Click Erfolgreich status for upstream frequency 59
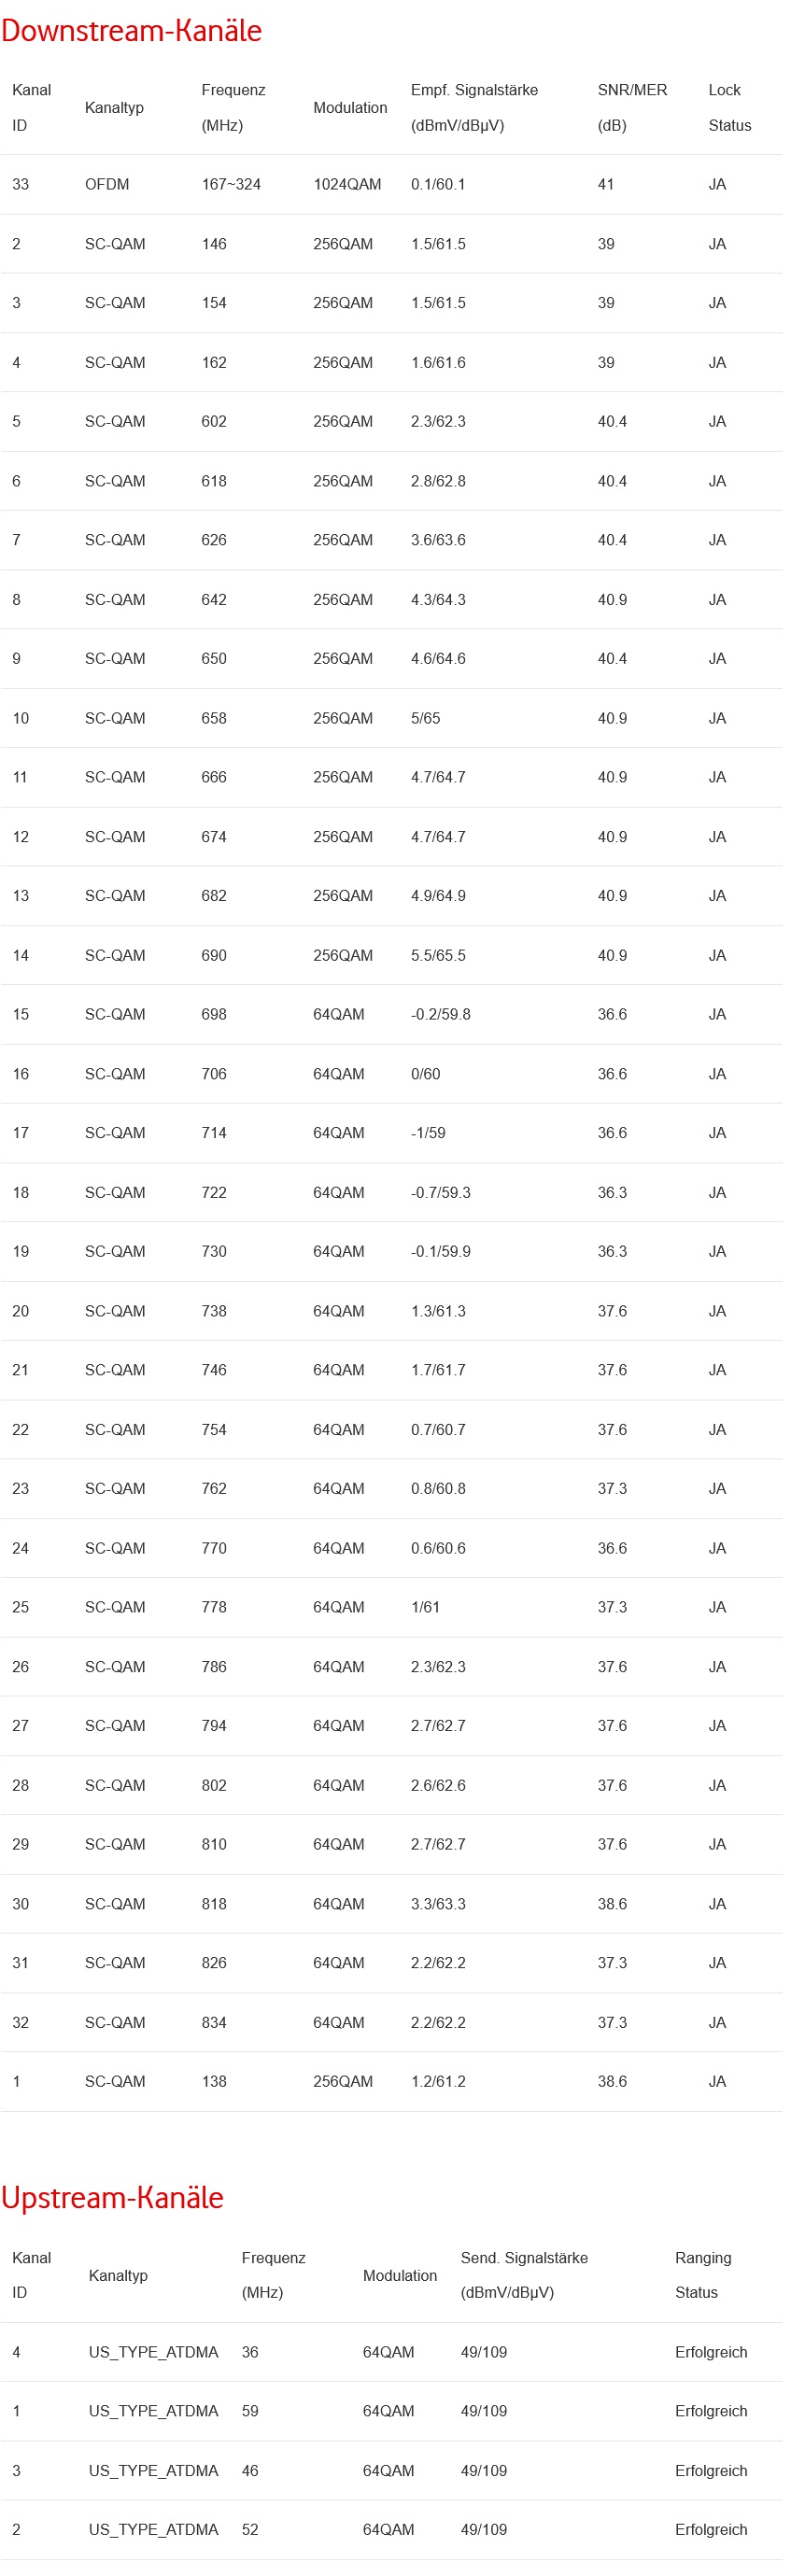Viewport: 805px width, 2576px height. (x=711, y=2411)
